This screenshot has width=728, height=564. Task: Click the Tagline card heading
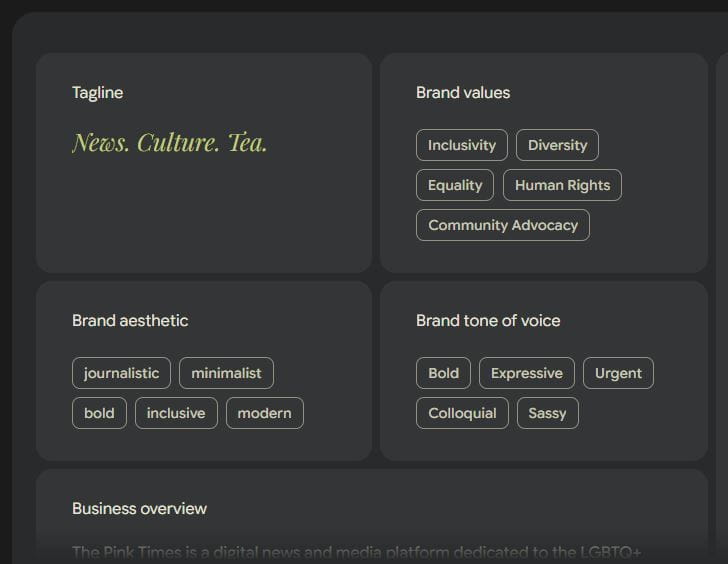point(97,92)
